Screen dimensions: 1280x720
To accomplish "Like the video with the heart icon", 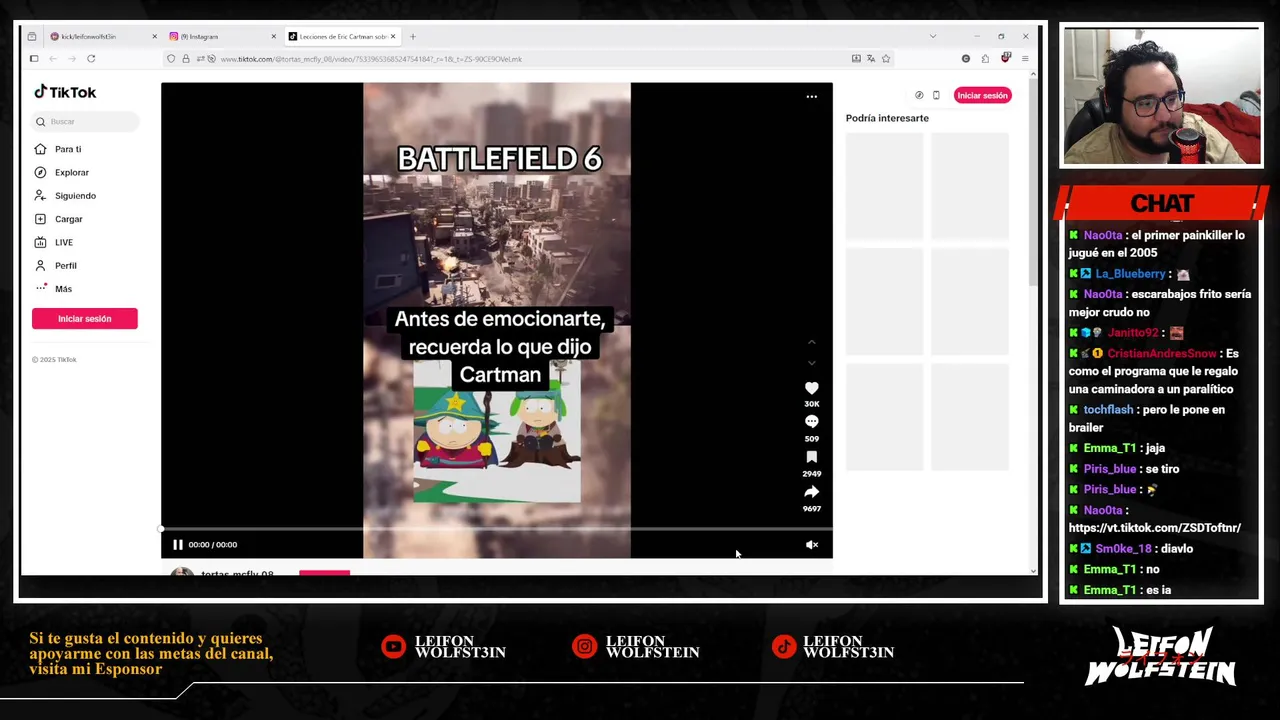I will [812, 388].
